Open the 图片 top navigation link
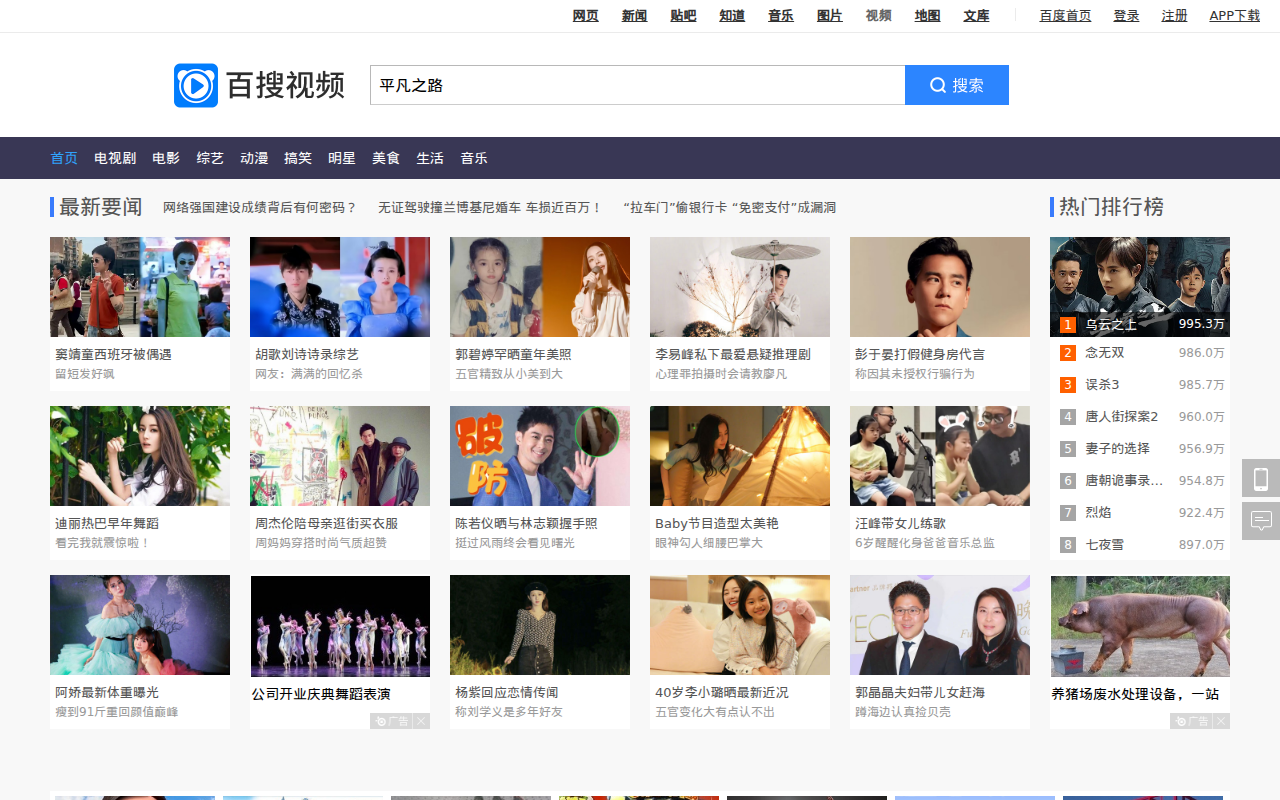Screen dimensions: 1280x800 point(830,16)
